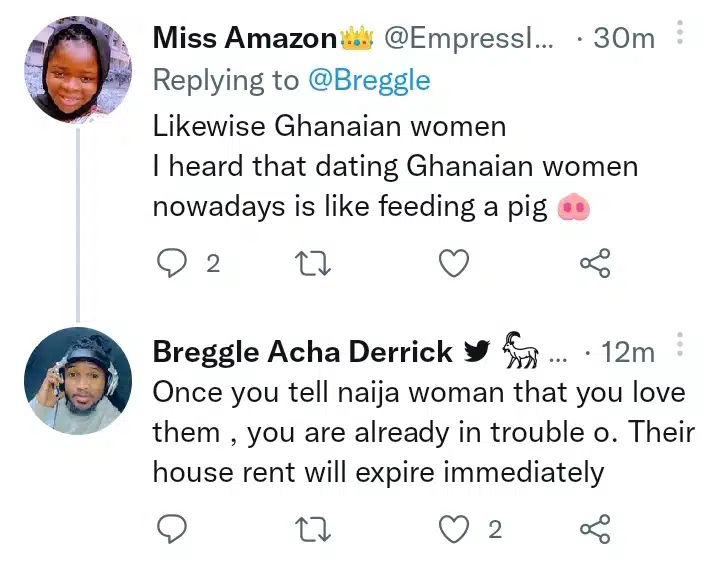
Task: Open the @Breggle profile link
Action: [x=370, y=81]
